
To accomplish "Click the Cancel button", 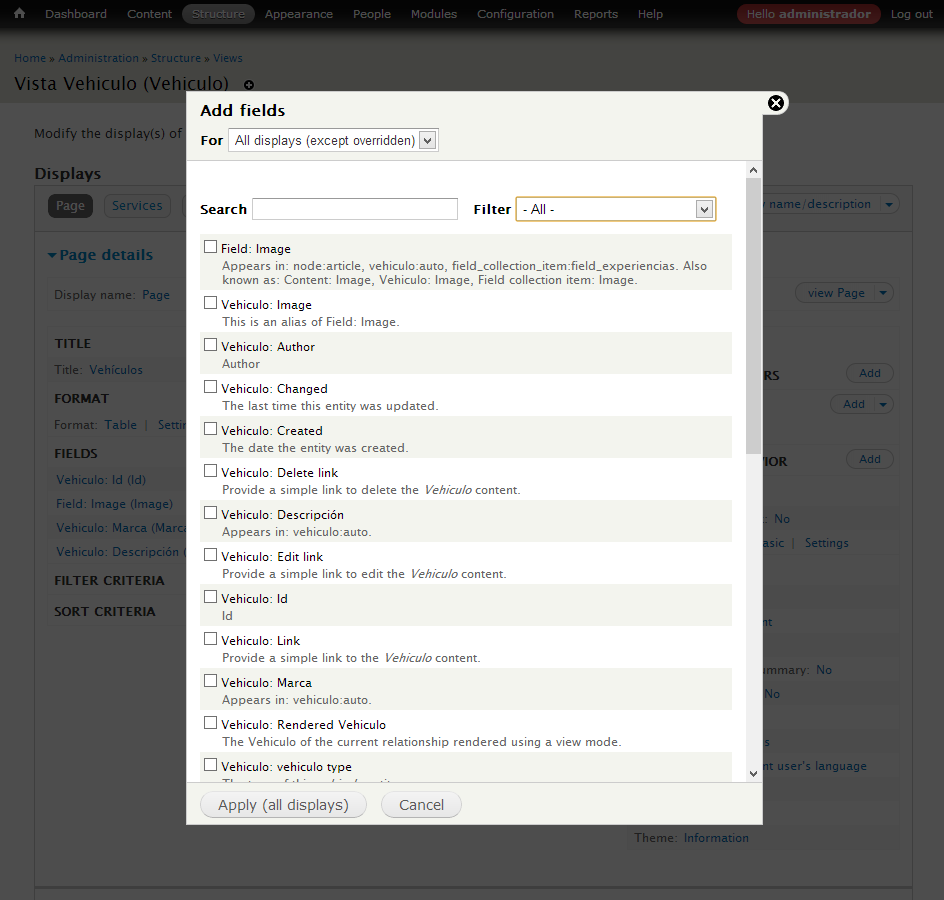I will (x=421, y=805).
